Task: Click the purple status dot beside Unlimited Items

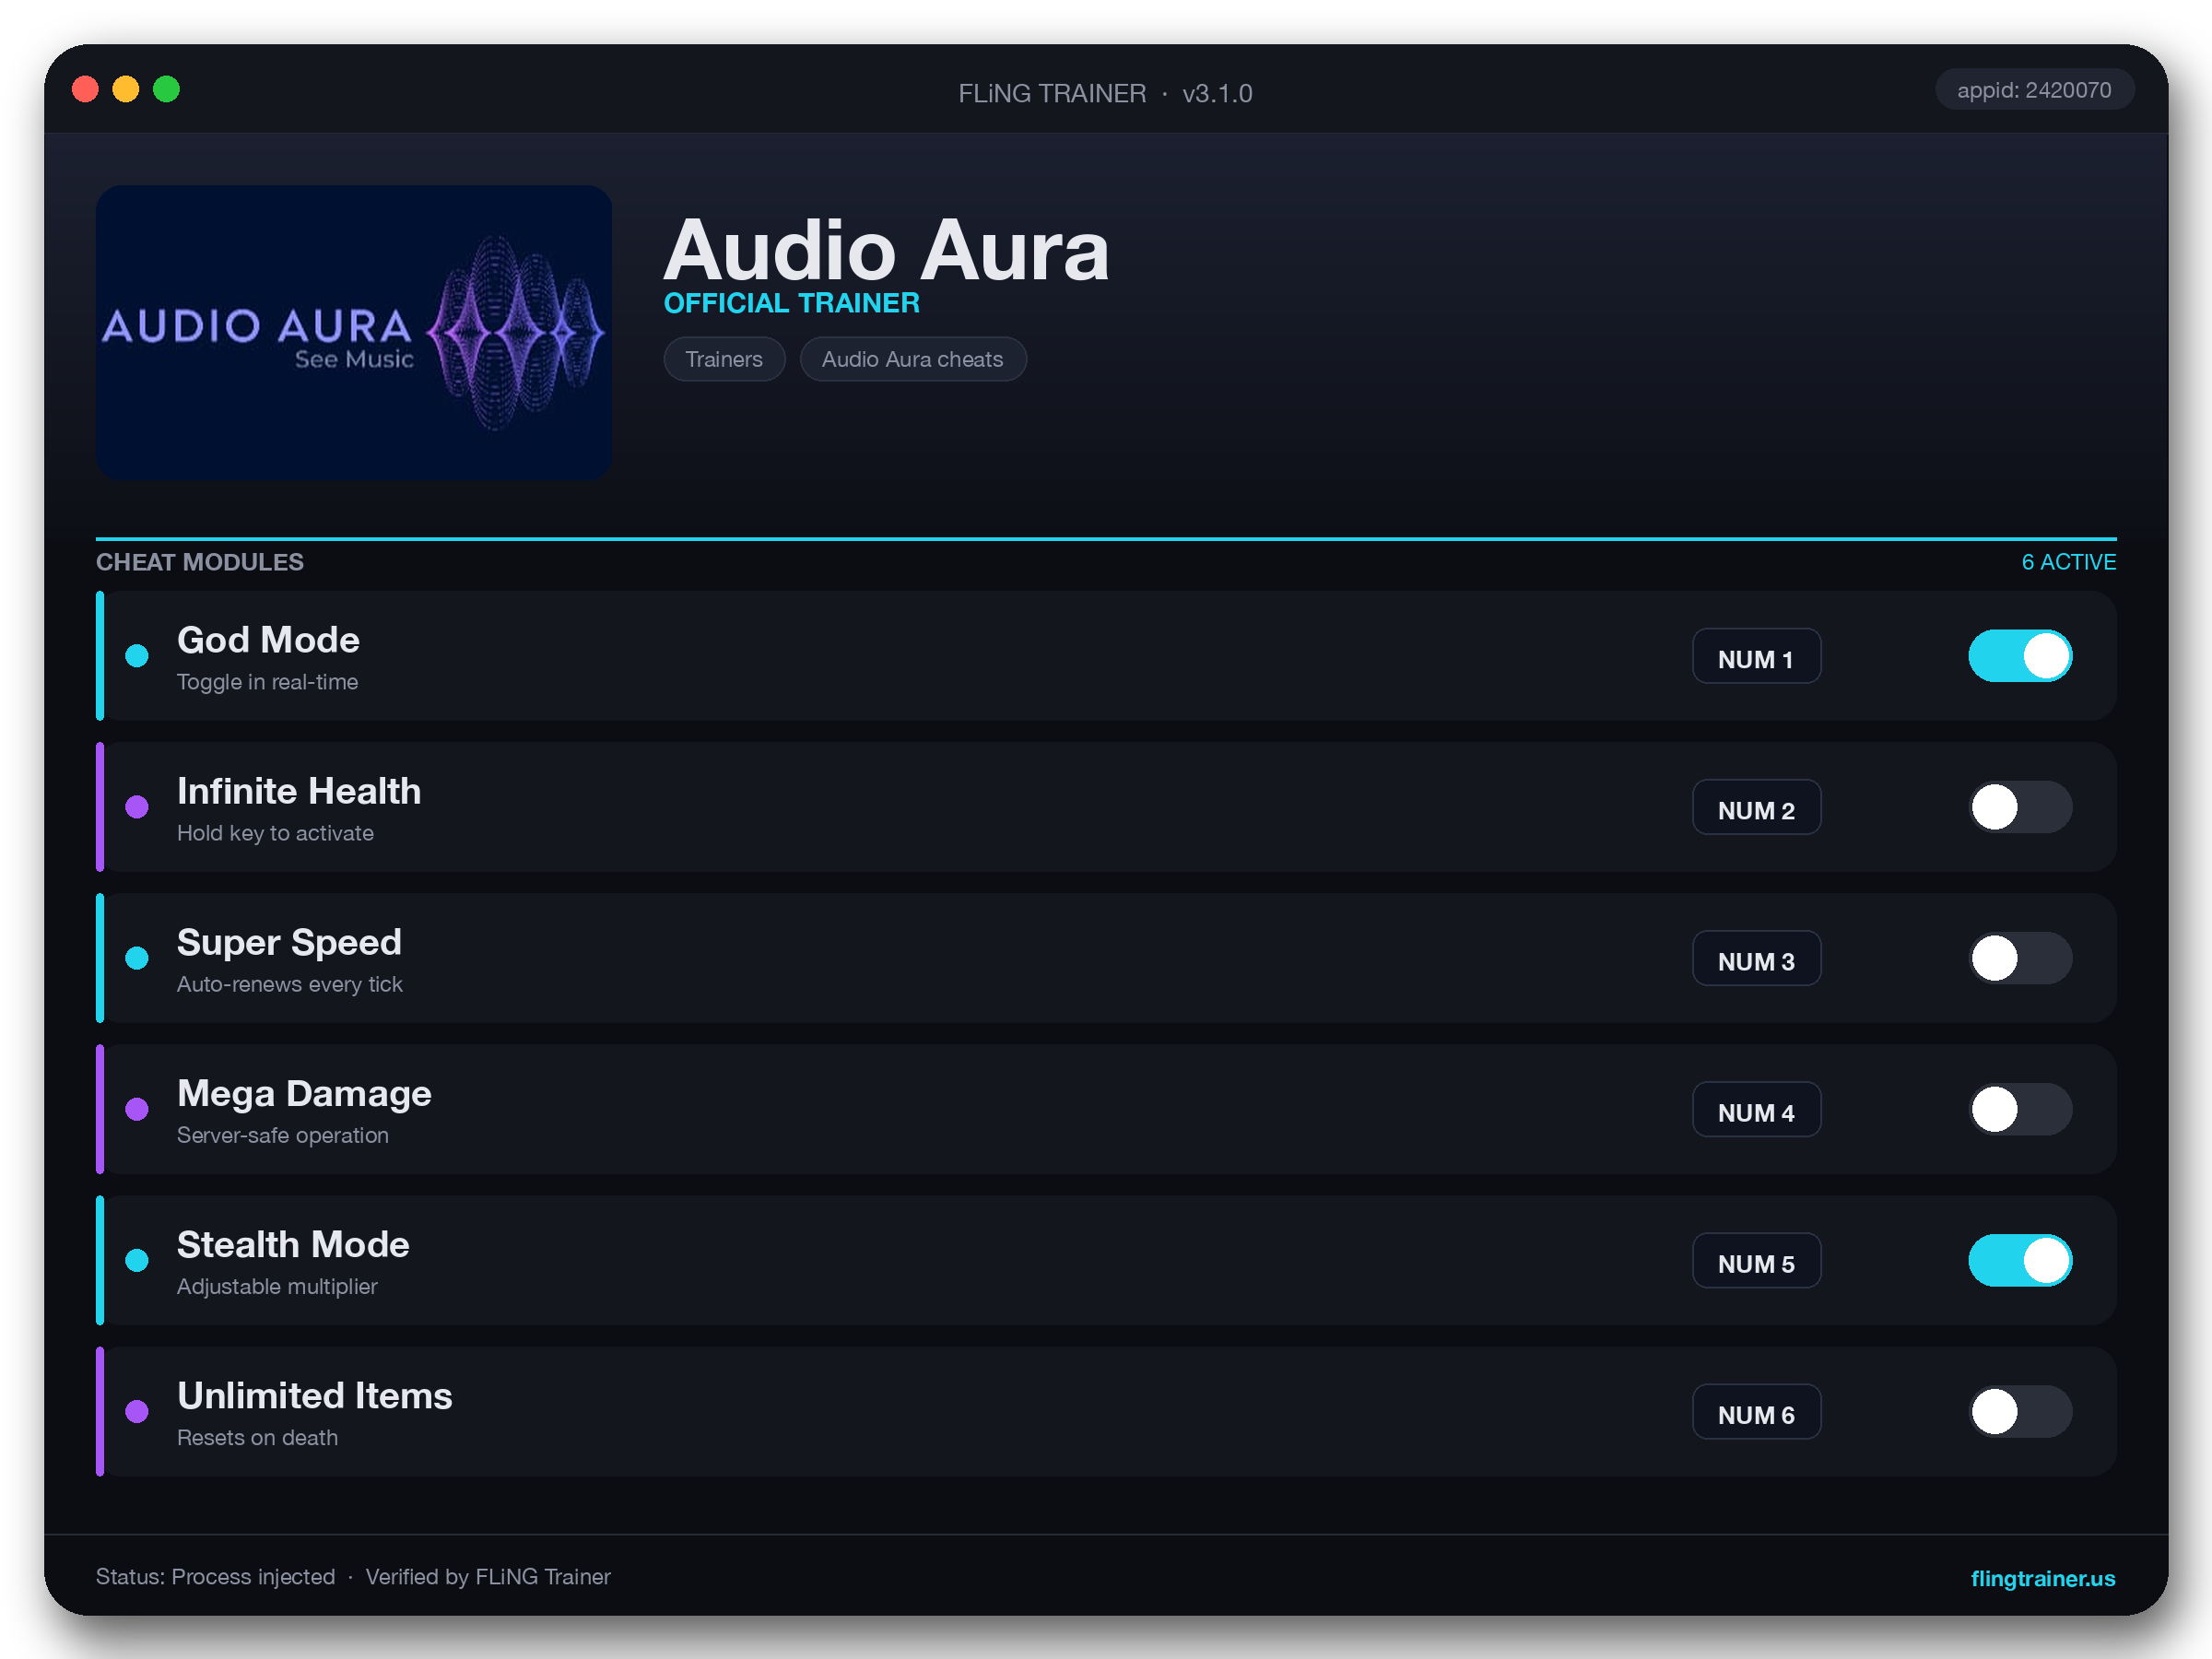Action: click(x=137, y=1411)
